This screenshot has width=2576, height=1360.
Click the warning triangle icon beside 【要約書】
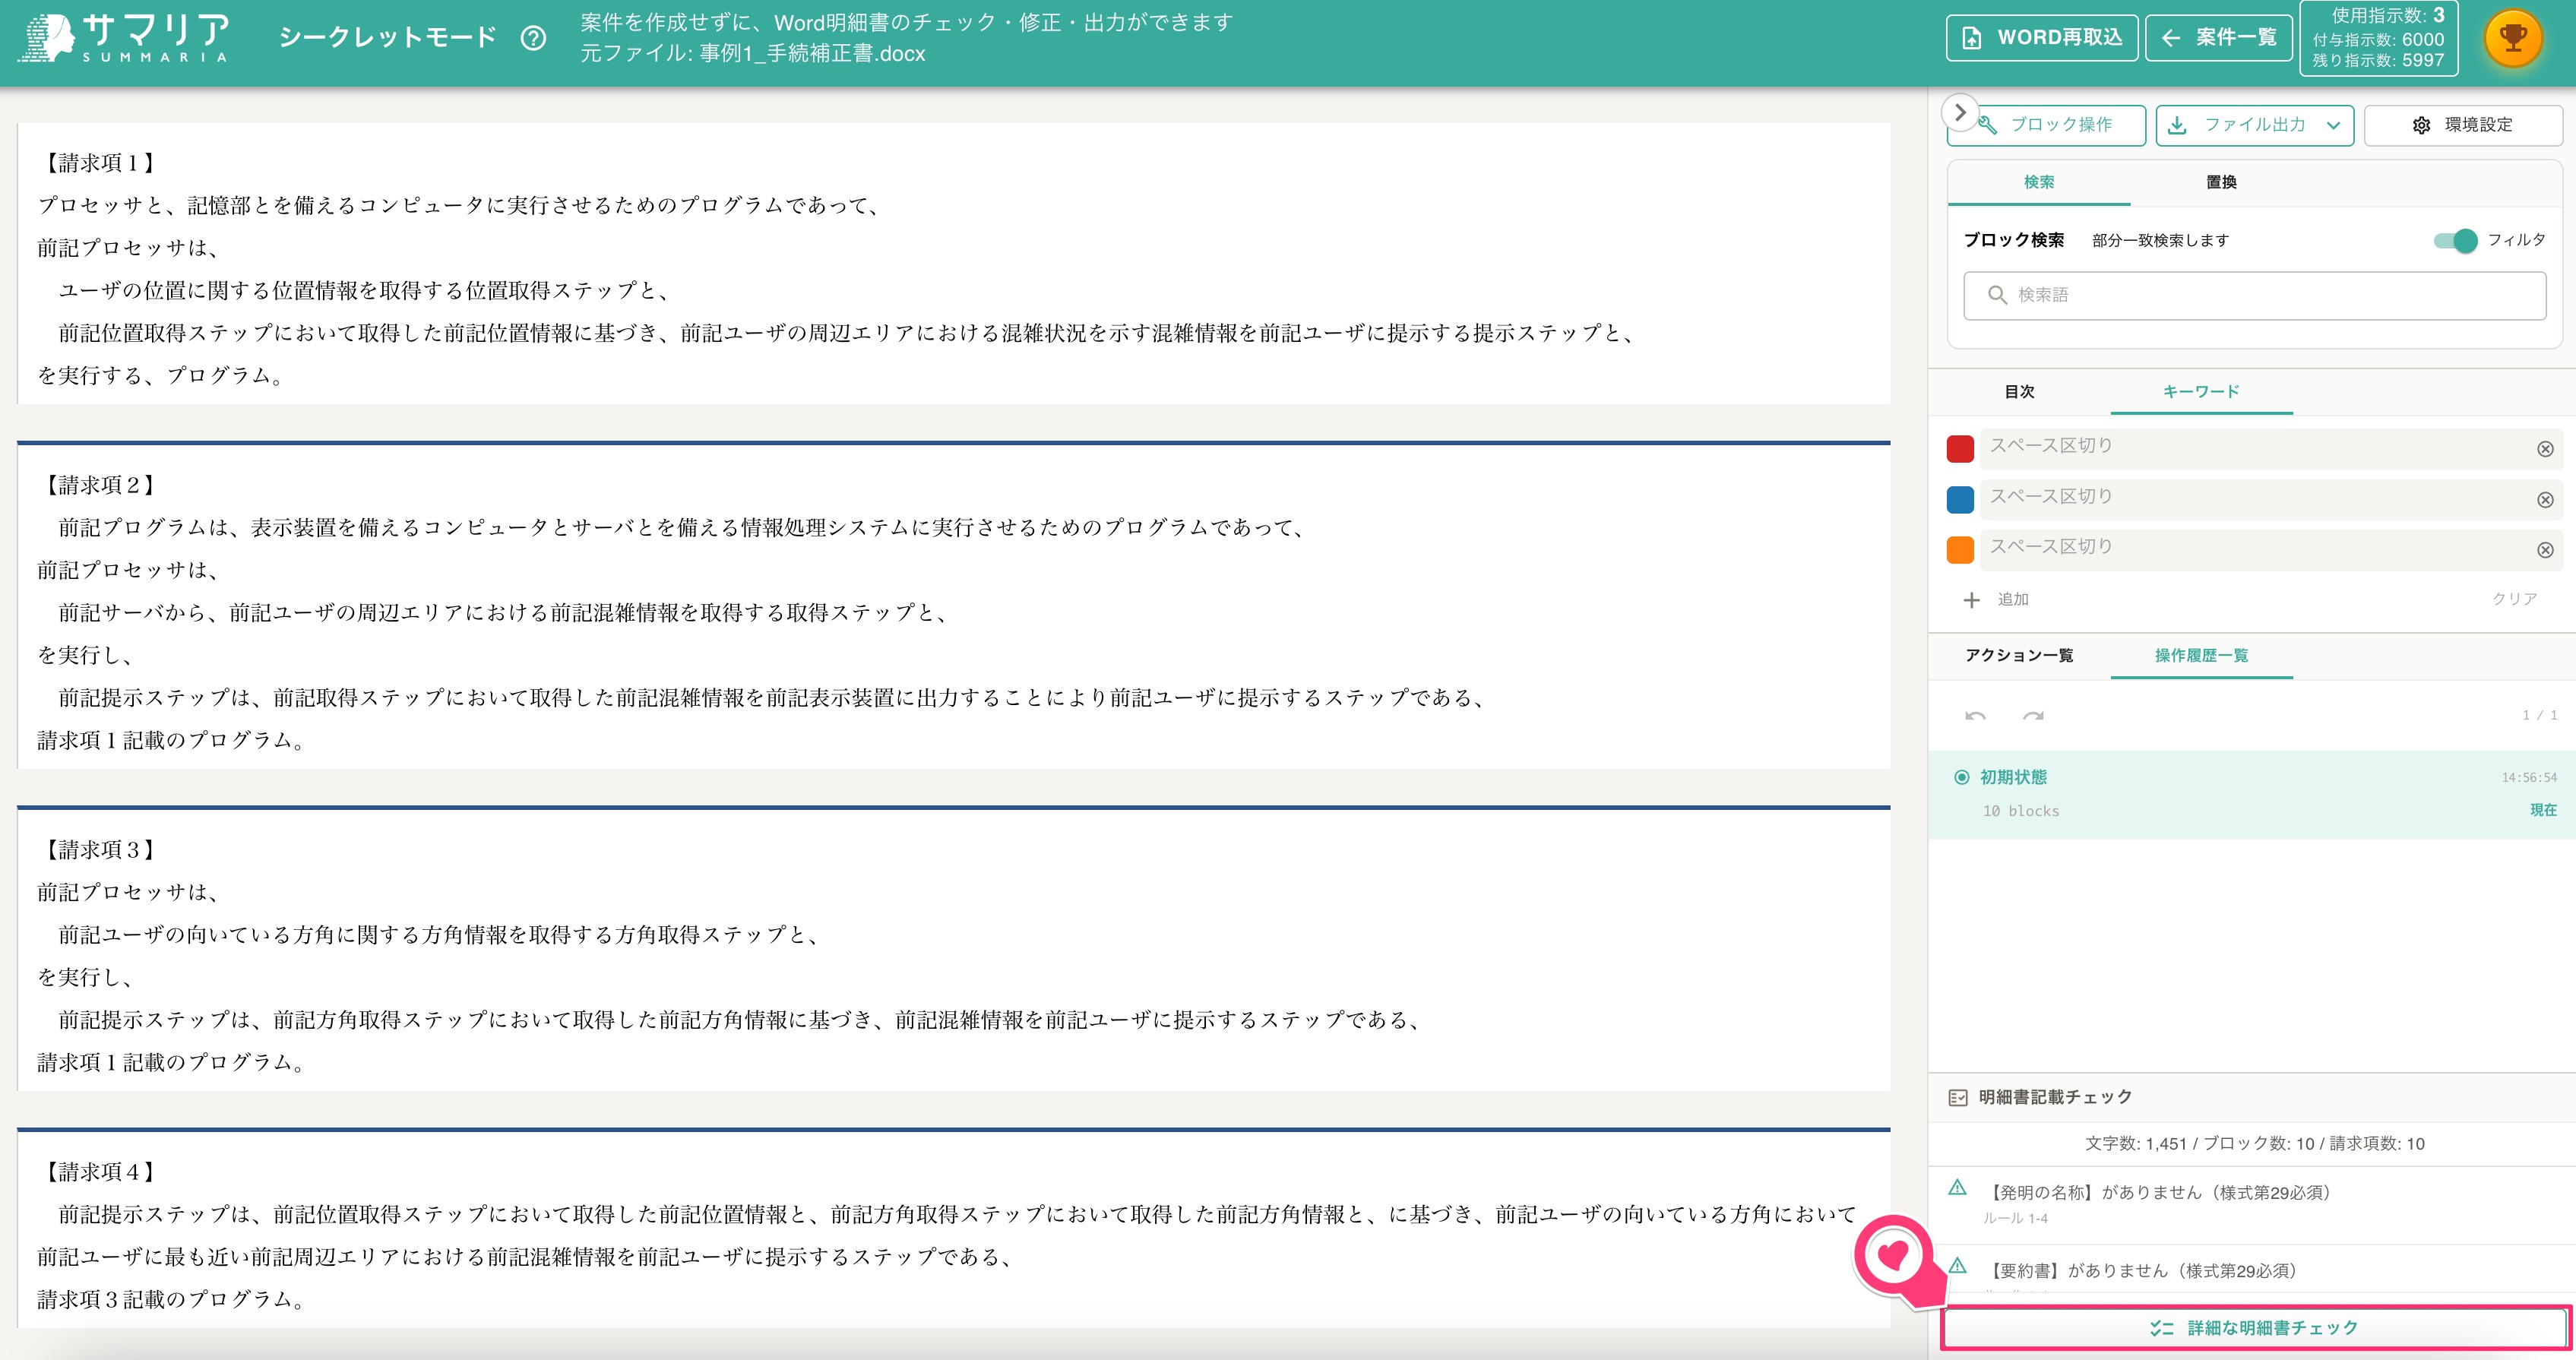(x=1958, y=1266)
